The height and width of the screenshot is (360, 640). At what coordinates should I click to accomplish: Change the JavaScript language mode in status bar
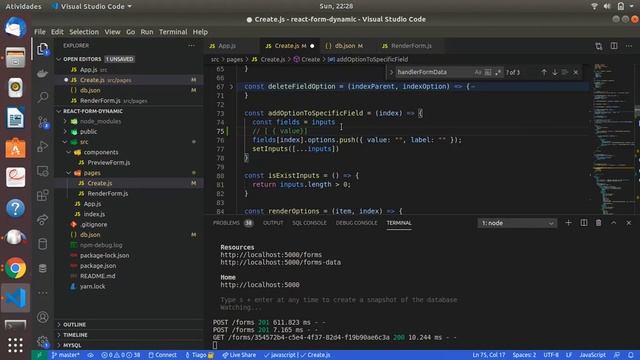click(x=593, y=355)
